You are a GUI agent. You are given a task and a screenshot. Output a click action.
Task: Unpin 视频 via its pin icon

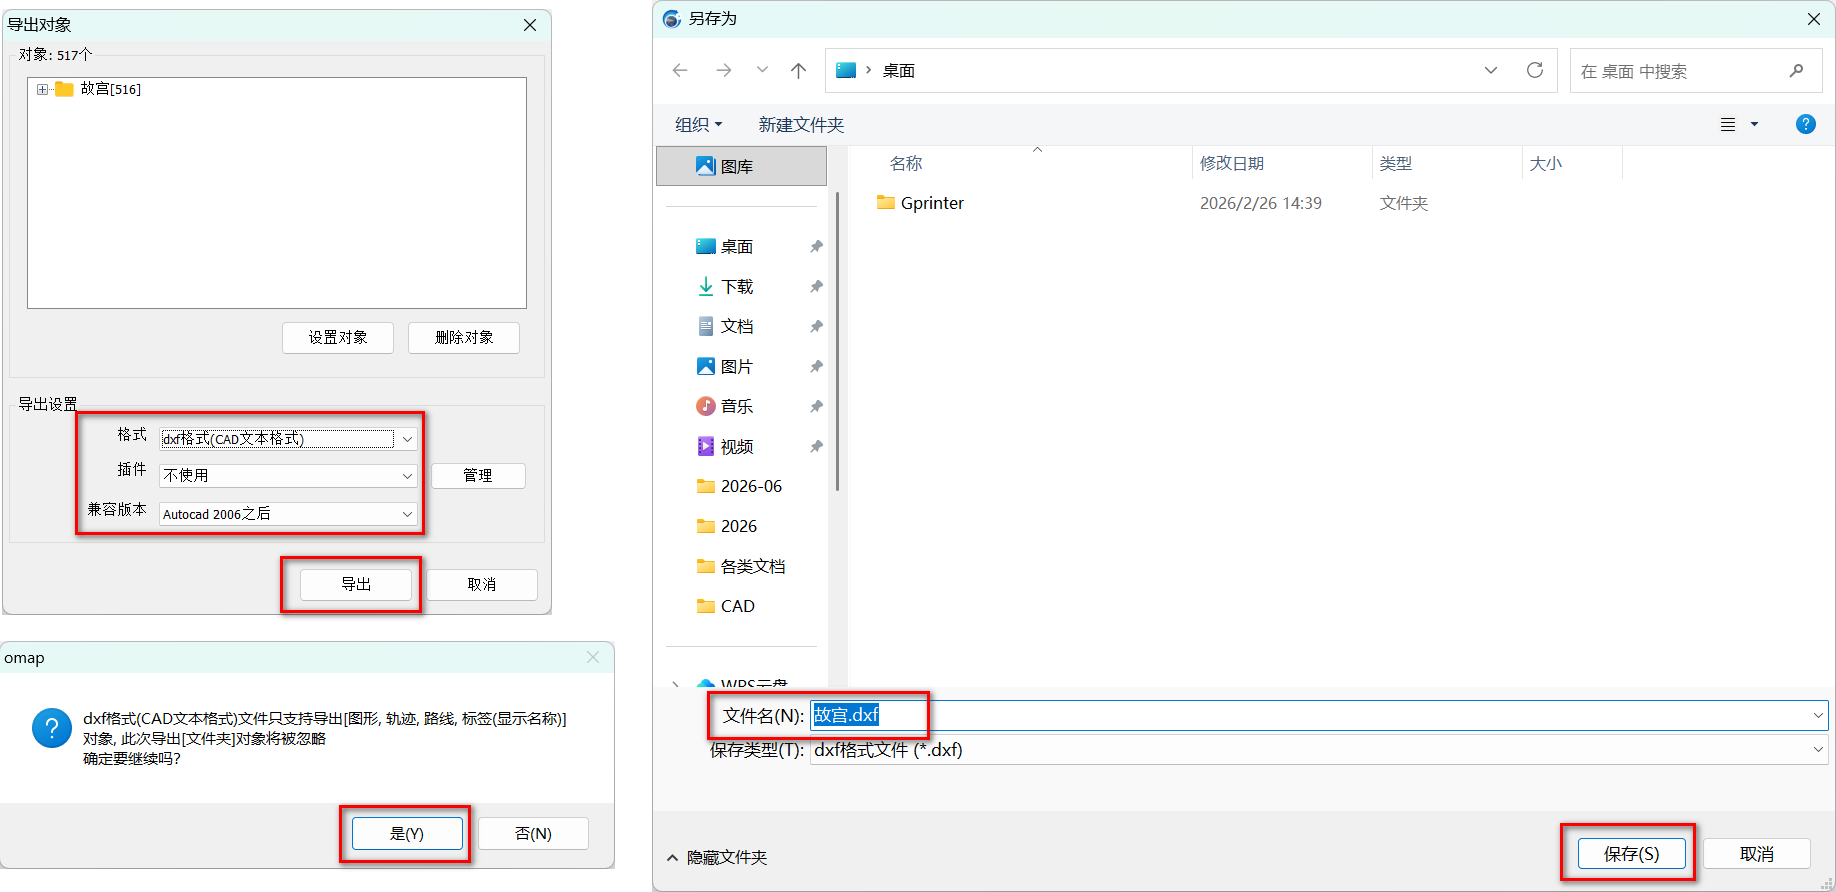coord(816,446)
